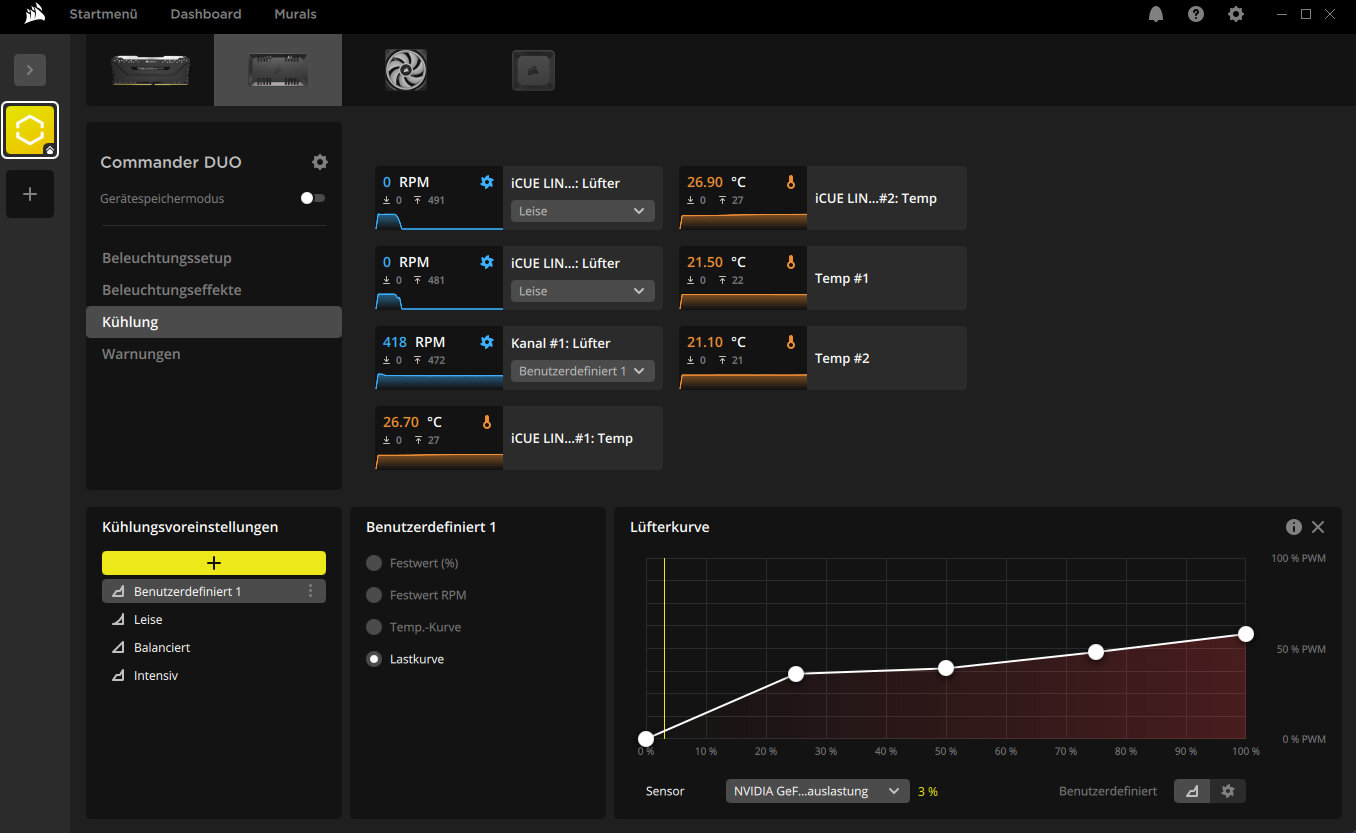The width and height of the screenshot is (1356, 833).
Task: Add a new cooling preset with plus button
Action: click(x=214, y=563)
